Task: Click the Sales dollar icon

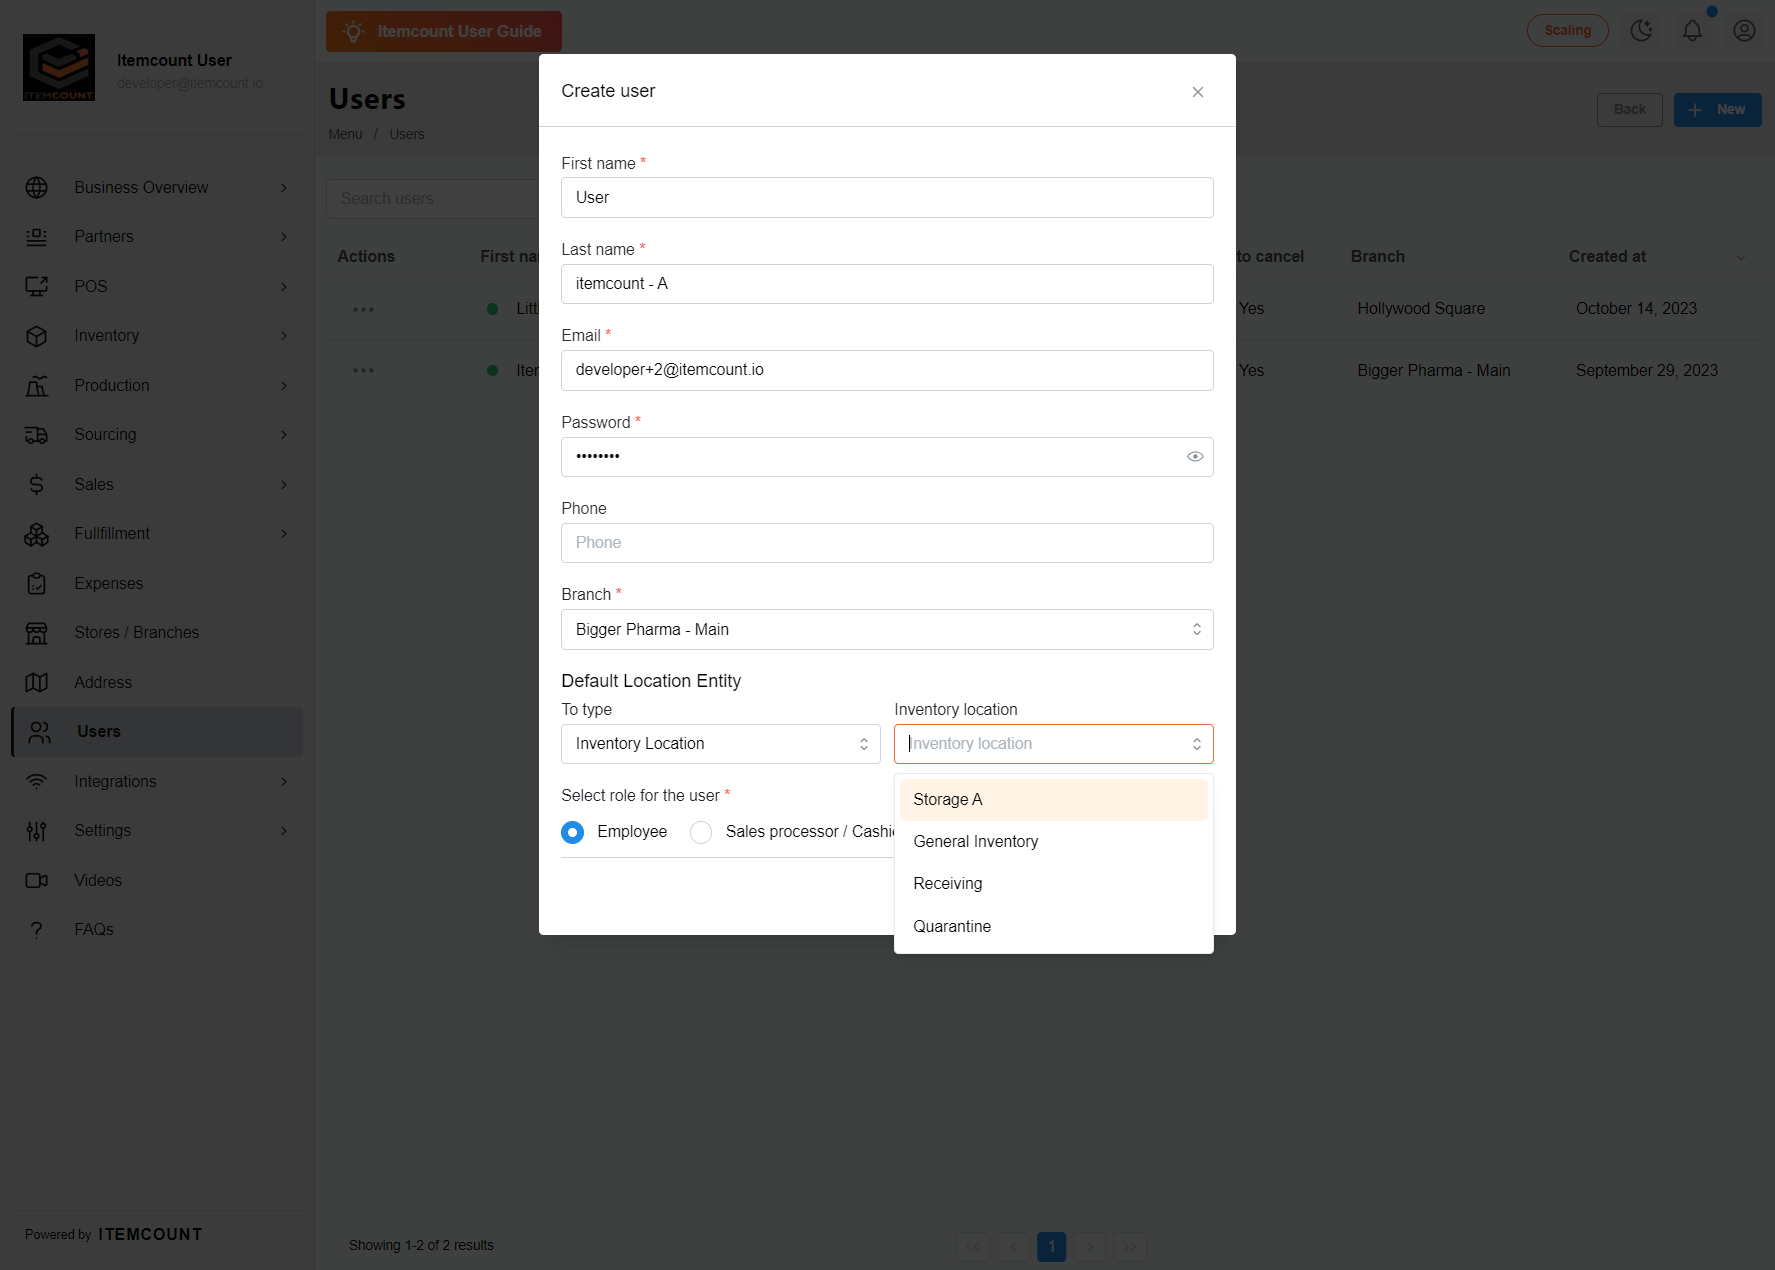Action: pyautogui.click(x=37, y=485)
